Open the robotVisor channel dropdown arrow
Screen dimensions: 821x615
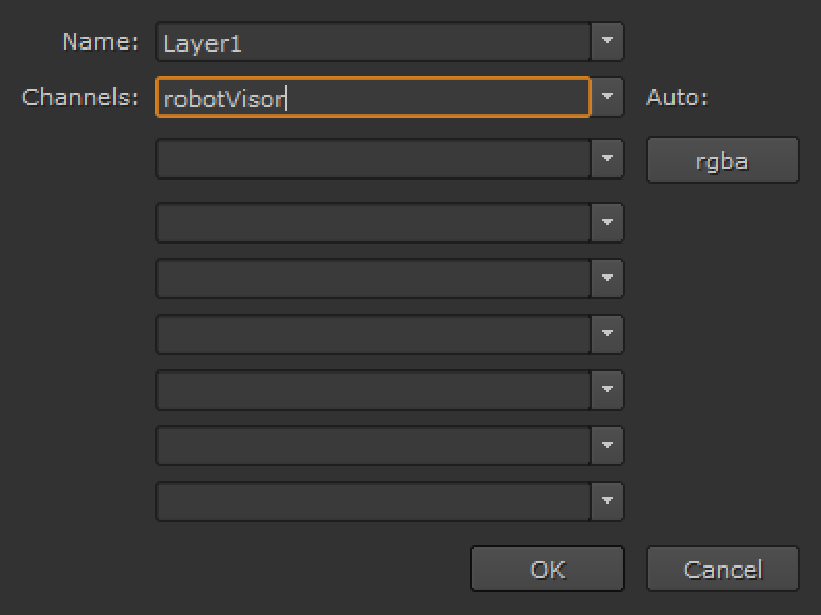point(607,98)
